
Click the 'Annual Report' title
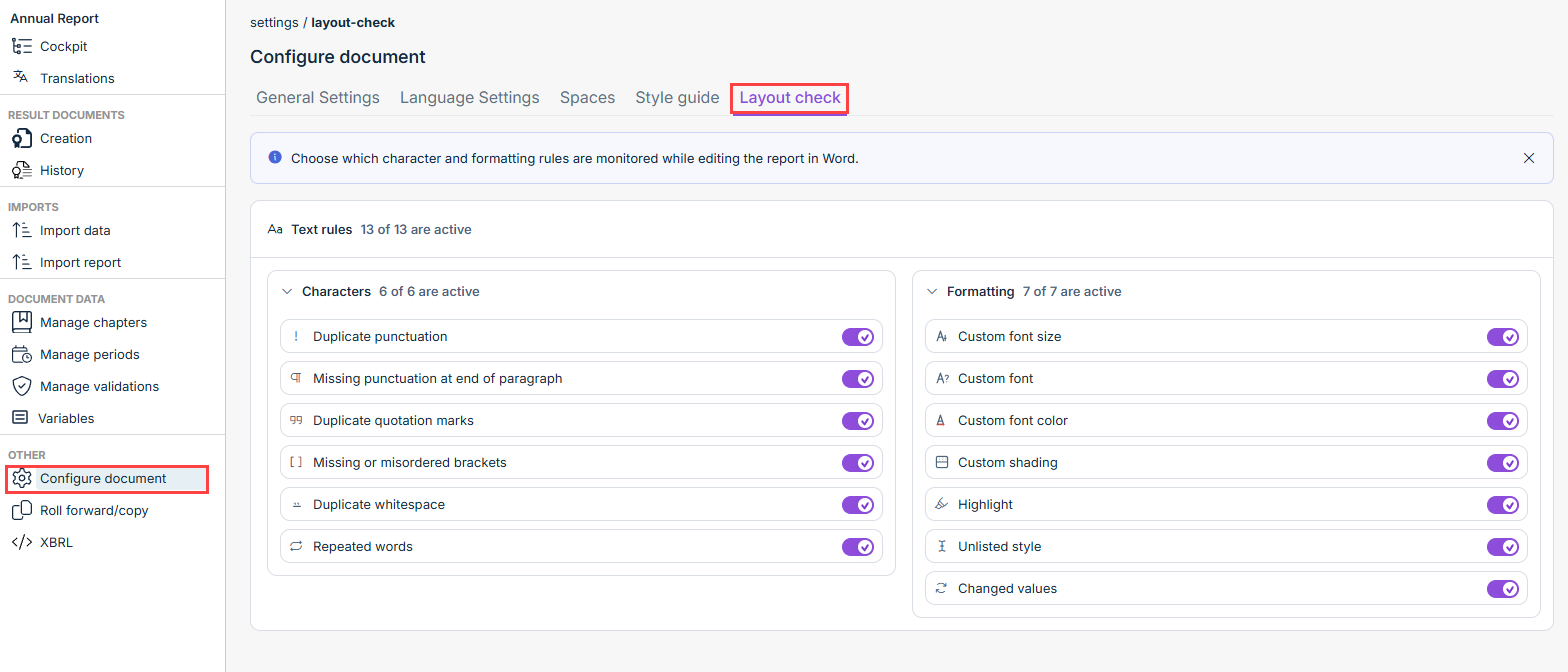point(54,18)
